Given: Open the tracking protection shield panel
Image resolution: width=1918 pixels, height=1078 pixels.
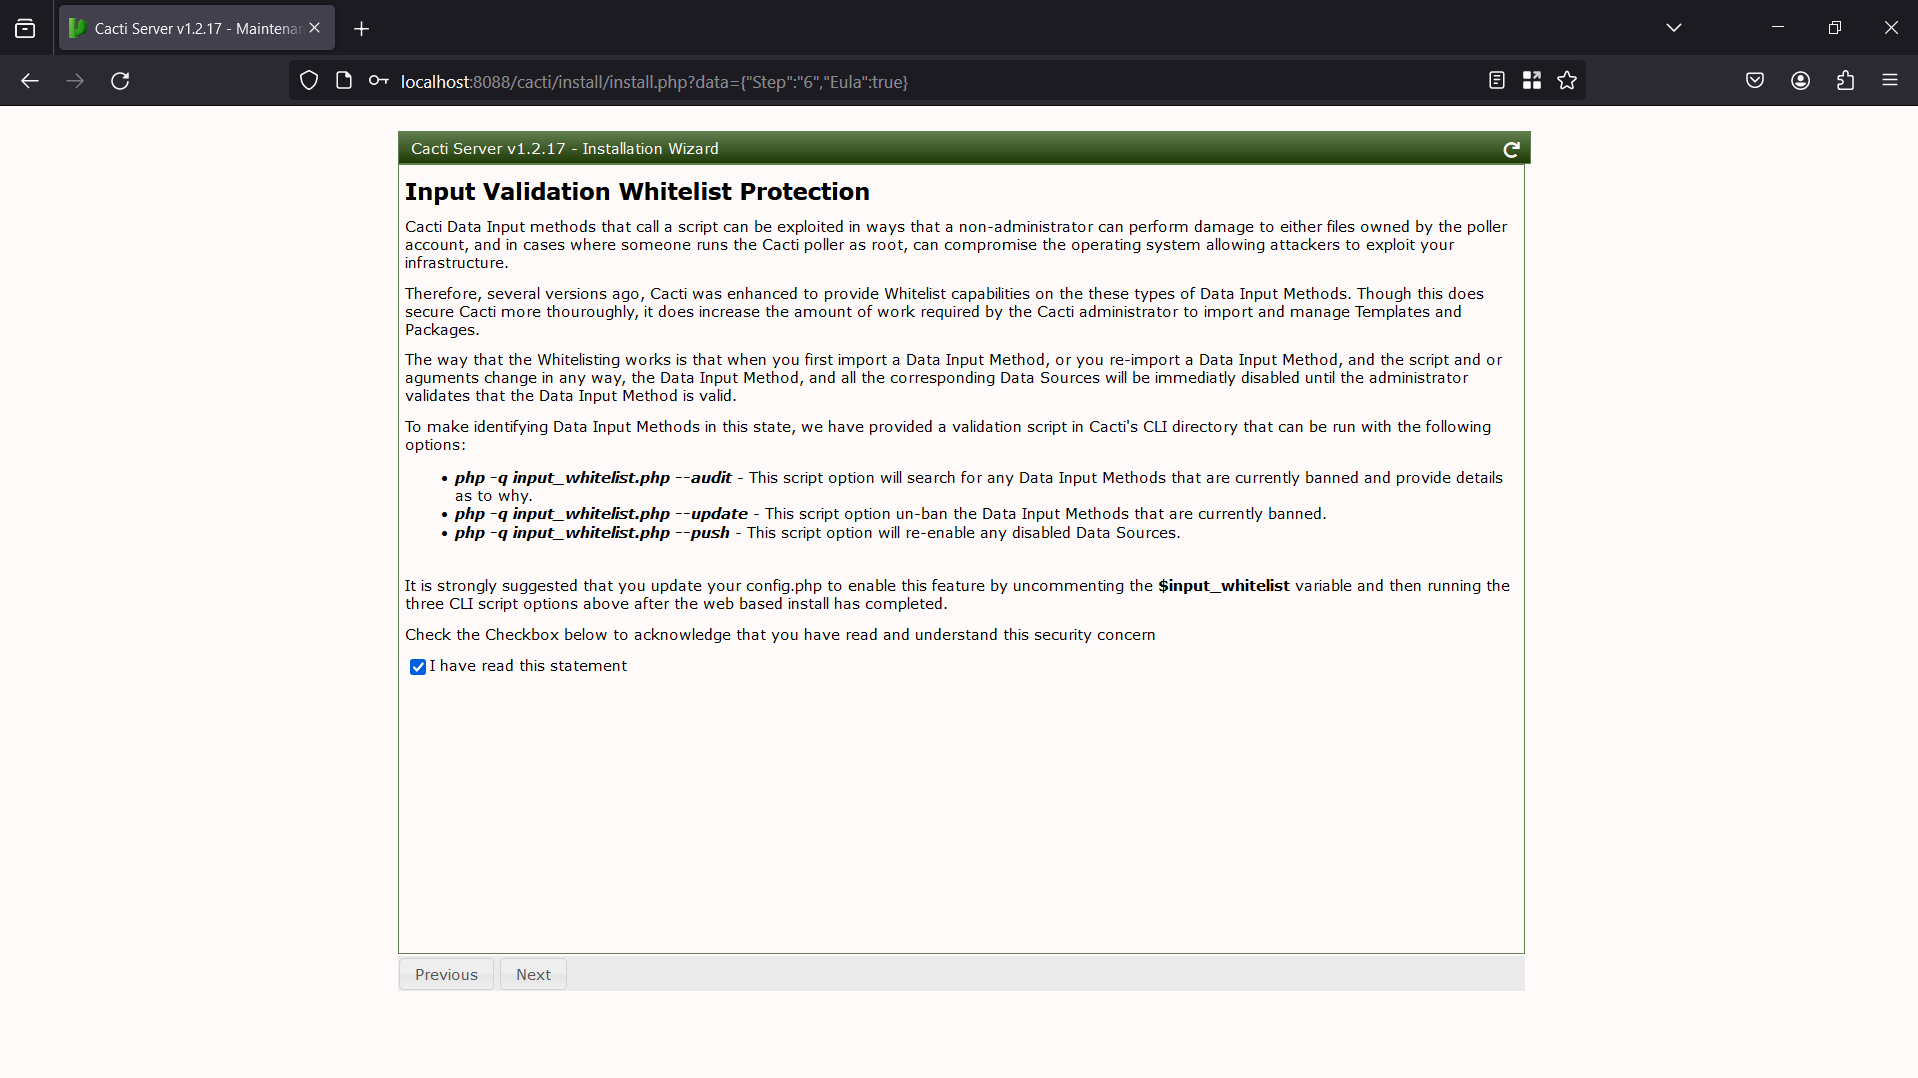Looking at the screenshot, I should pyautogui.click(x=309, y=81).
